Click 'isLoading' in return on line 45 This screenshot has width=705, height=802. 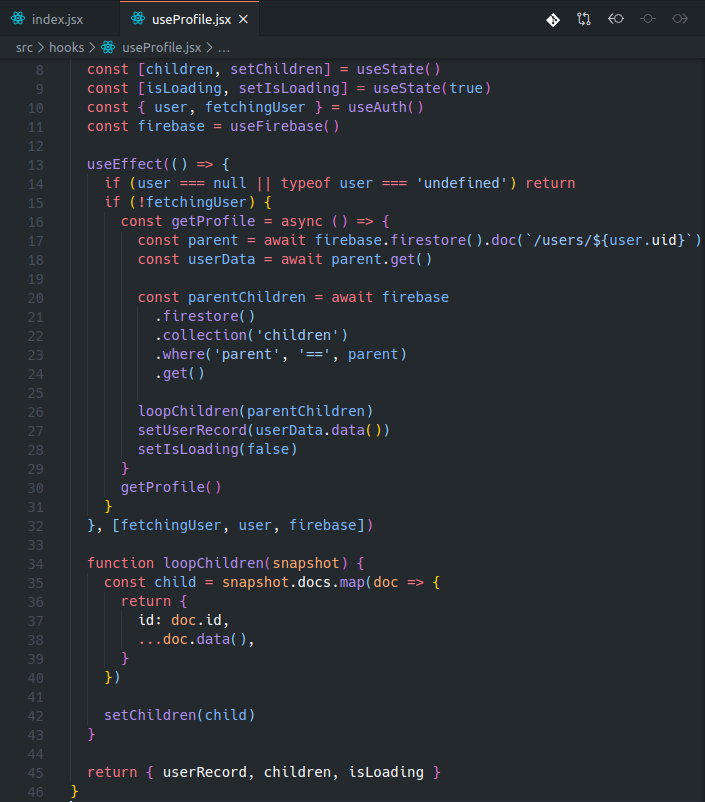pos(386,772)
